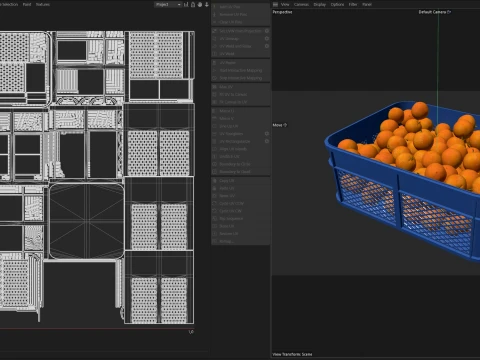
Task: Click the Paste UV icon
Action: pos(215,188)
